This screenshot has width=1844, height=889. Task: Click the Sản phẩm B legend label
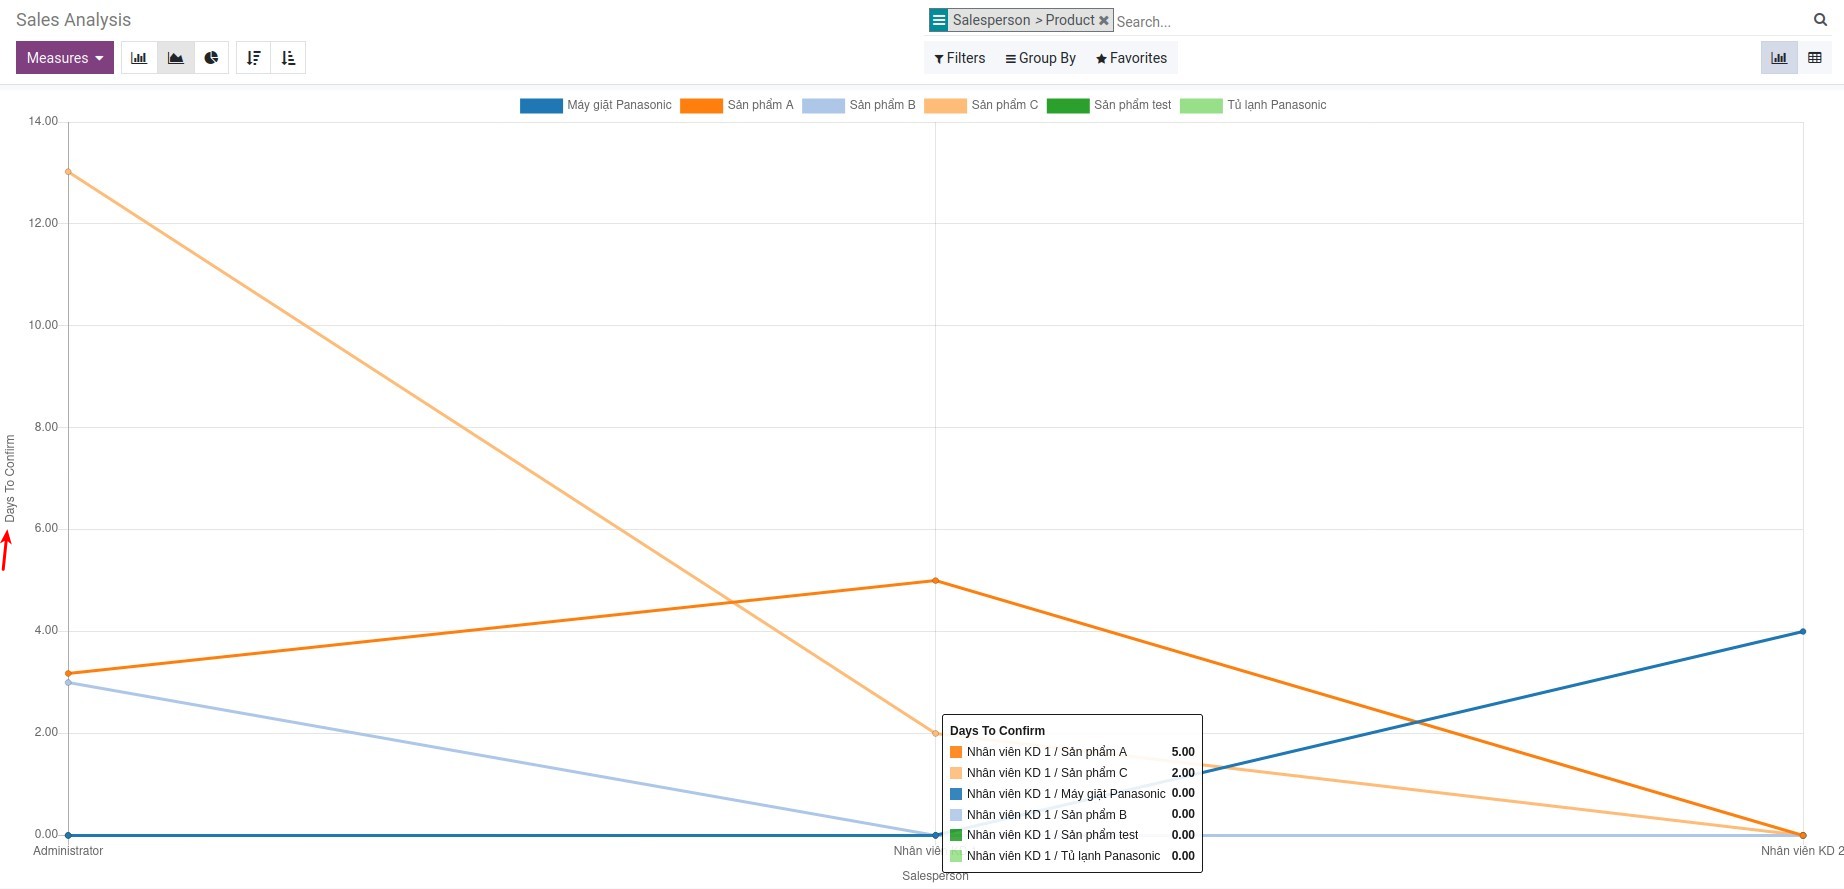pyautogui.click(x=882, y=105)
